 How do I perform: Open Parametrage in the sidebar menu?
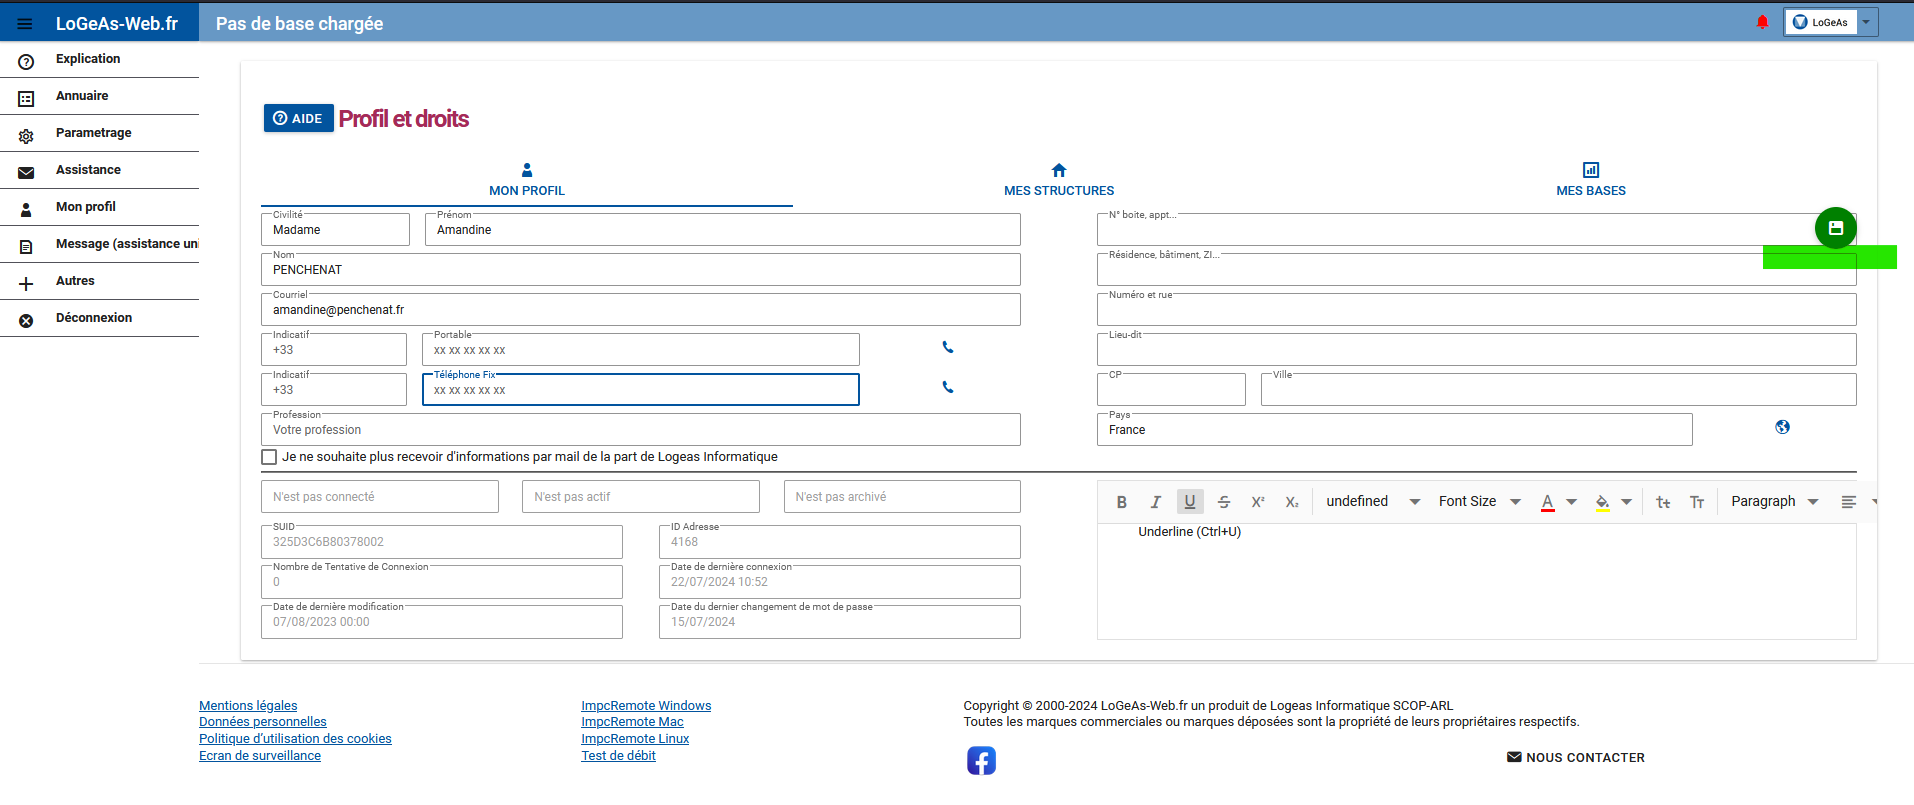coord(93,133)
